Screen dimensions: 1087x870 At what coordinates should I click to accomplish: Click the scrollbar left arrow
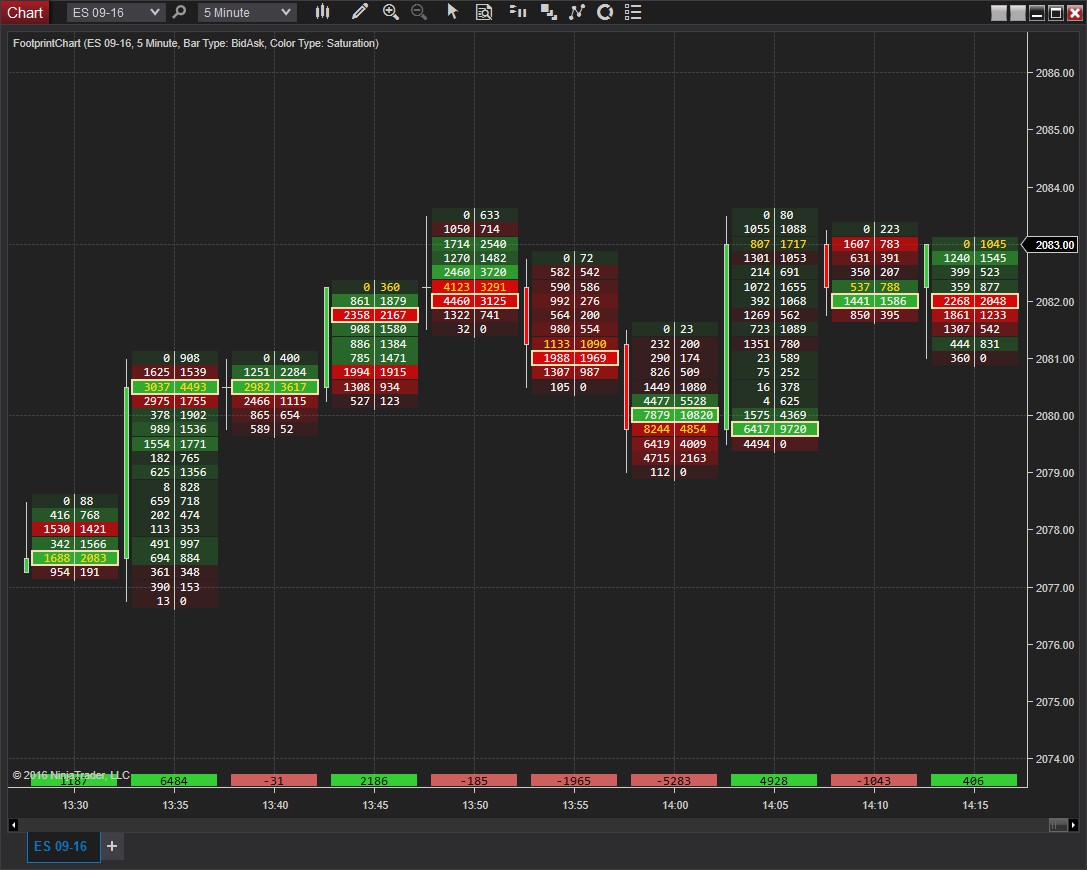[x=13, y=825]
